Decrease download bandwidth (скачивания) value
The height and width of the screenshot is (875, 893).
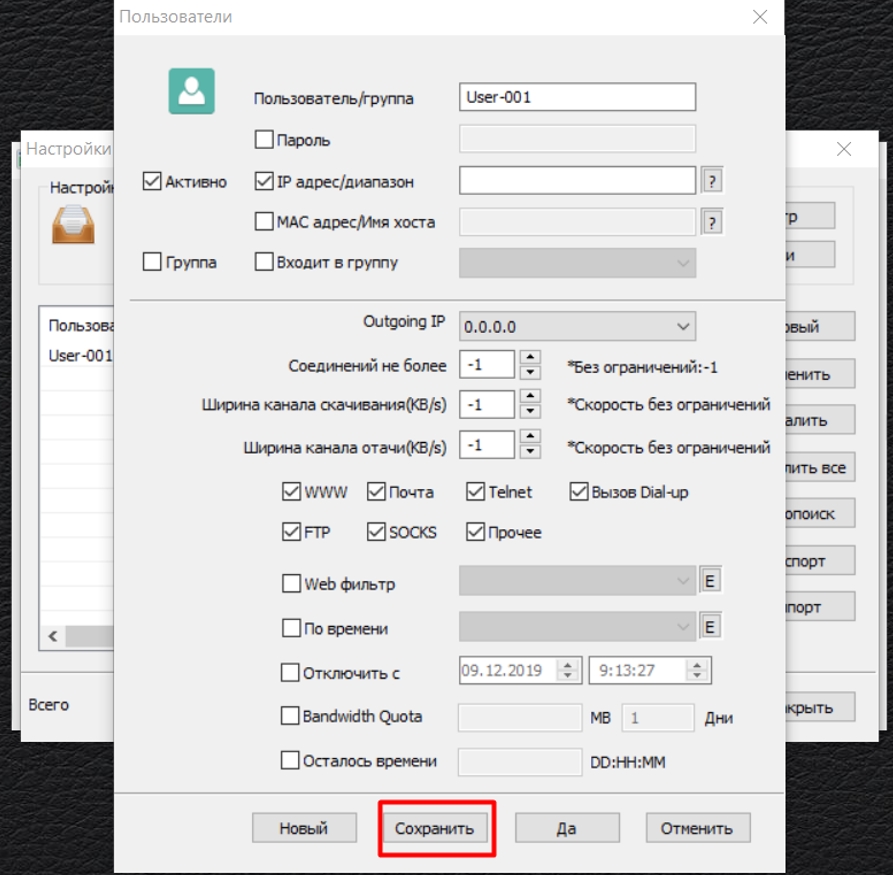click(x=530, y=411)
